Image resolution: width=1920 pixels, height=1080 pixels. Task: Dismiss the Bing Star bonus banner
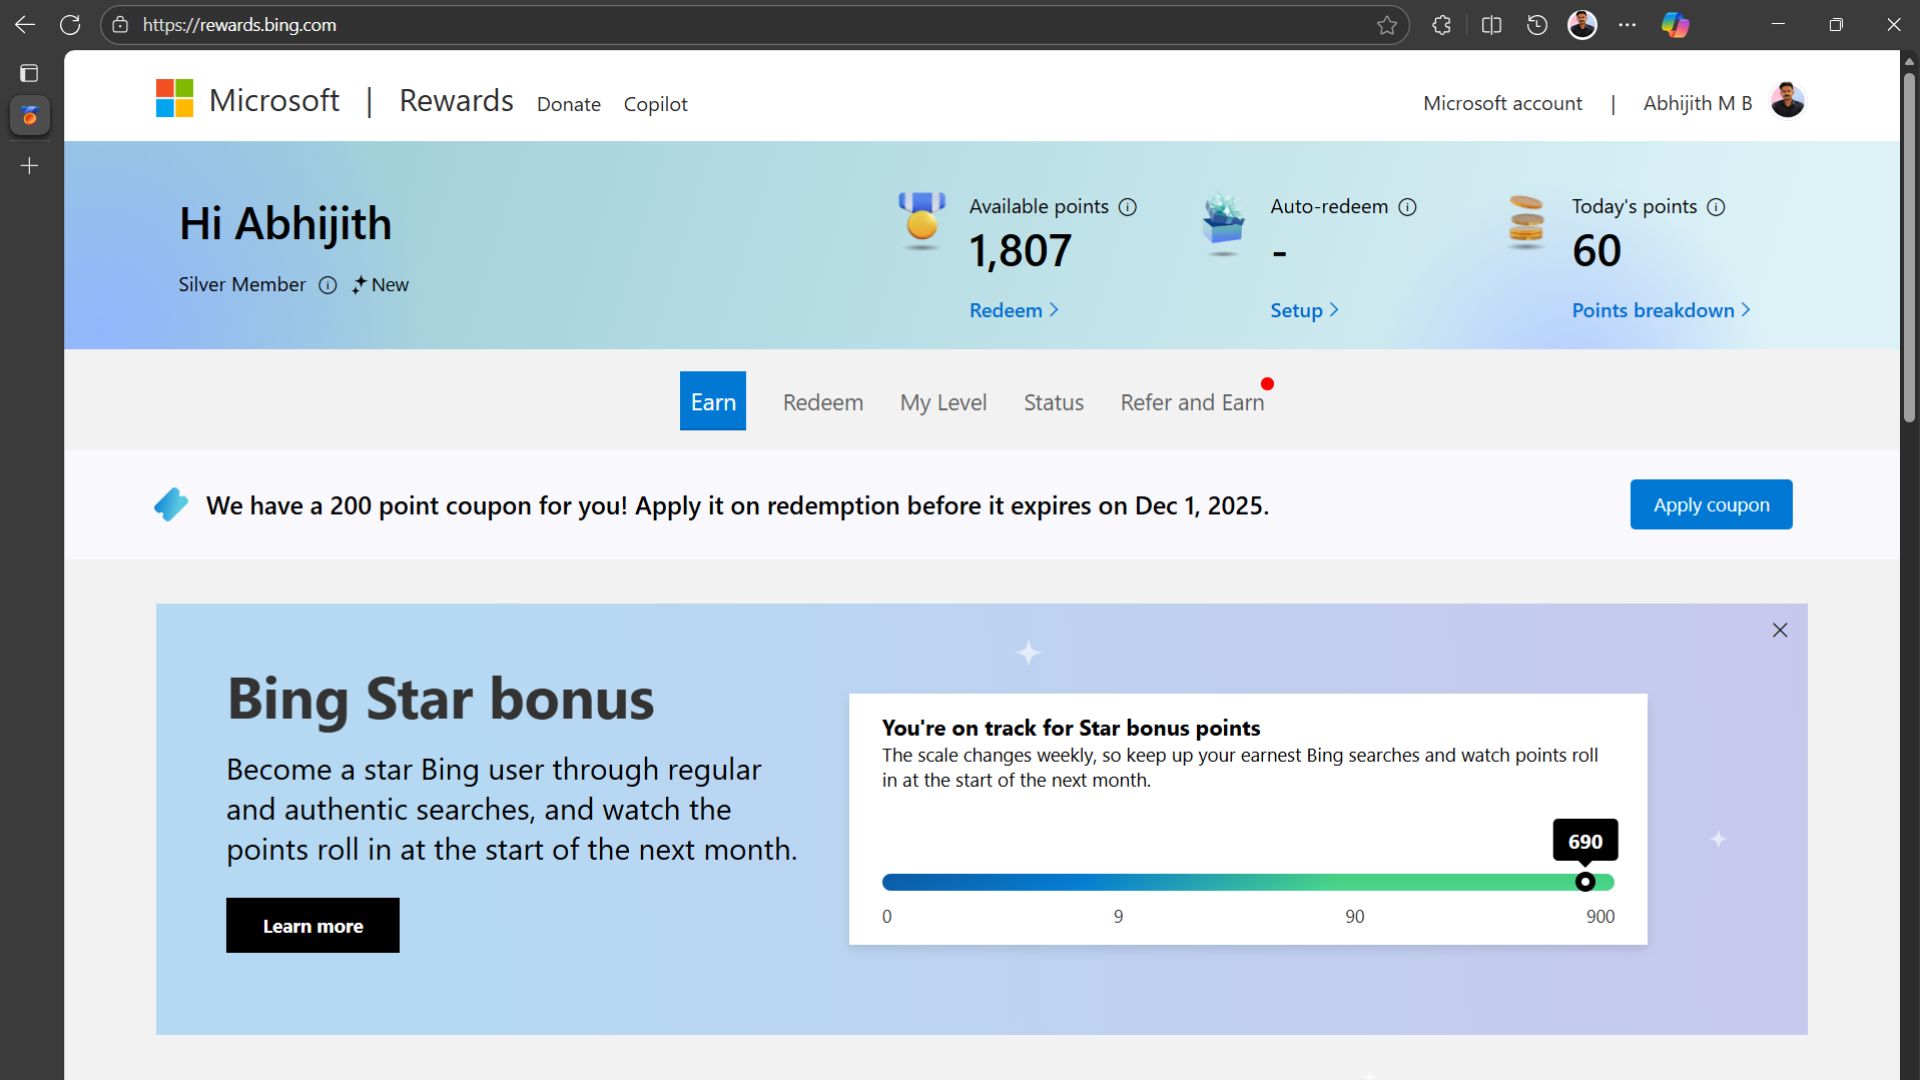click(x=1780, y=630)
